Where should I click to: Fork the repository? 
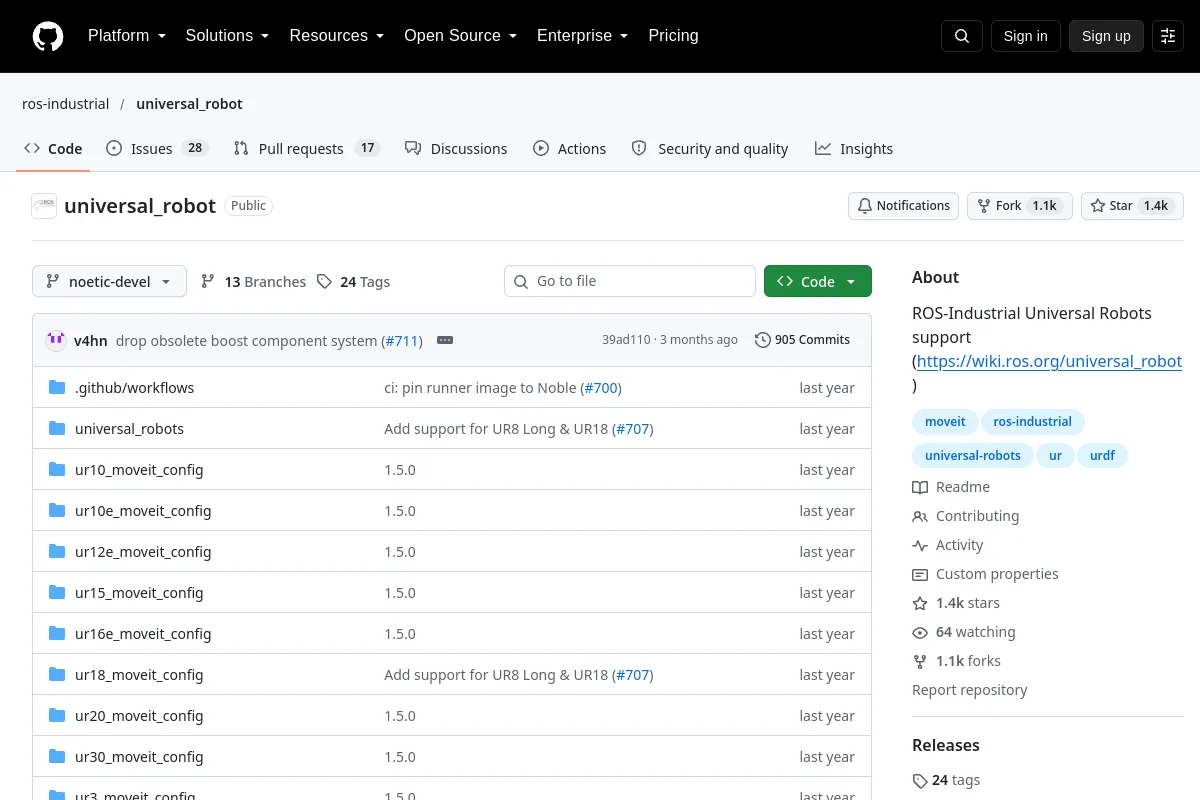pyautogui.click(x=1020, y=206)
